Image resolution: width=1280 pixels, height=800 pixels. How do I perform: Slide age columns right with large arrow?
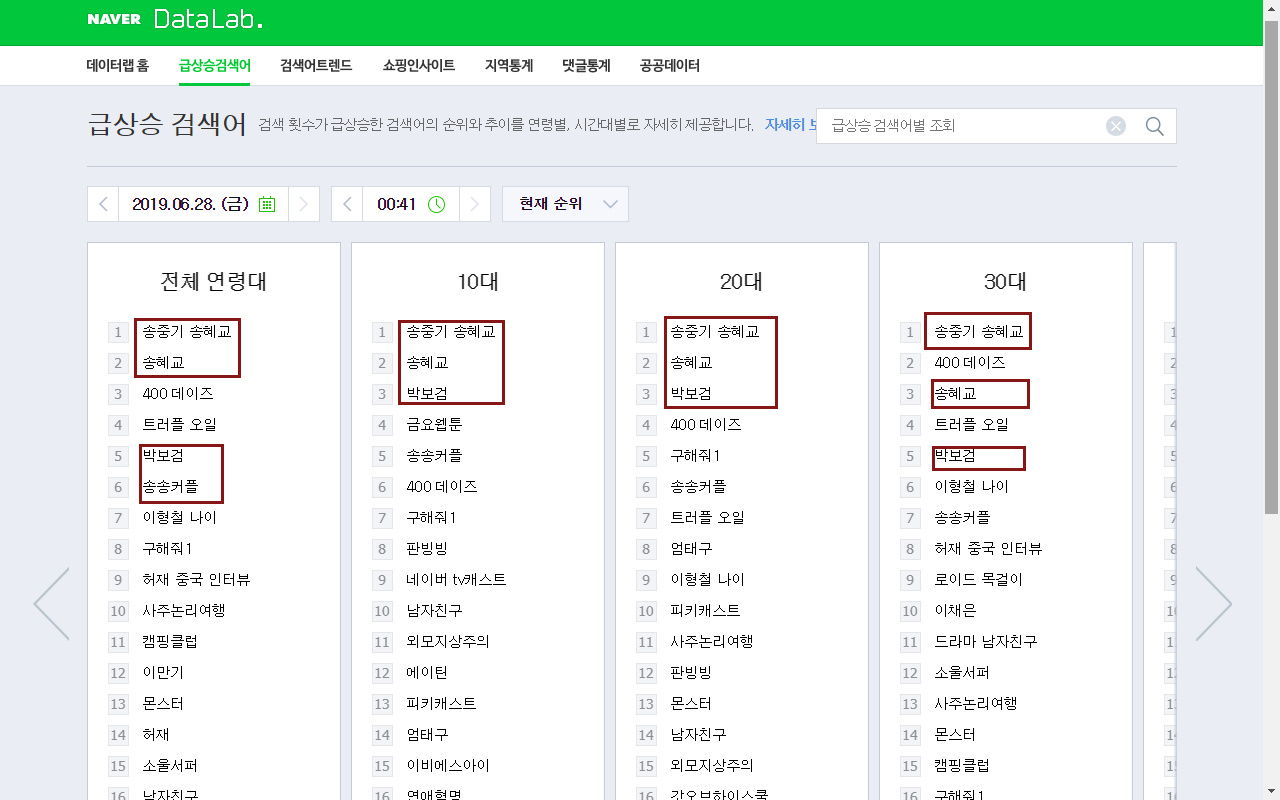(x=1213, y=604)
